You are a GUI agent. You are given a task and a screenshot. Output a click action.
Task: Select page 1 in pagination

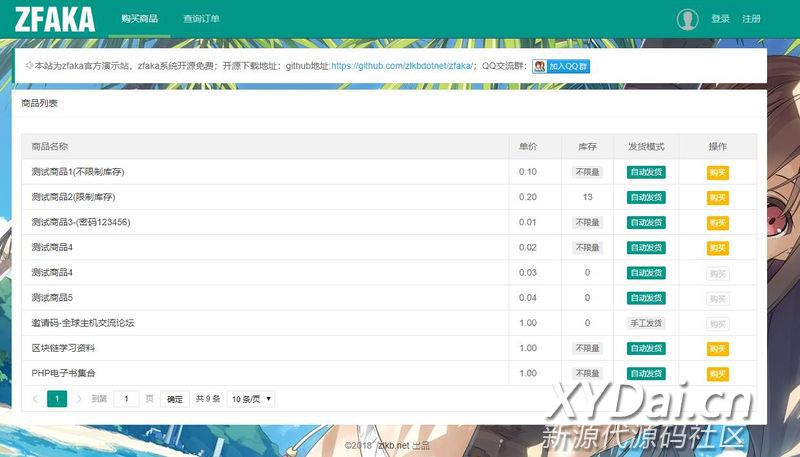(x=57, y=399)
